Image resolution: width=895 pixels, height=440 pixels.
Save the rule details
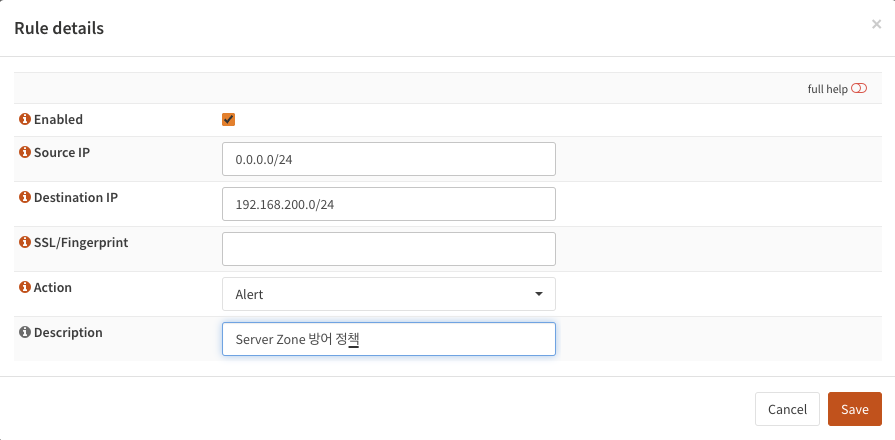point(854,409)
